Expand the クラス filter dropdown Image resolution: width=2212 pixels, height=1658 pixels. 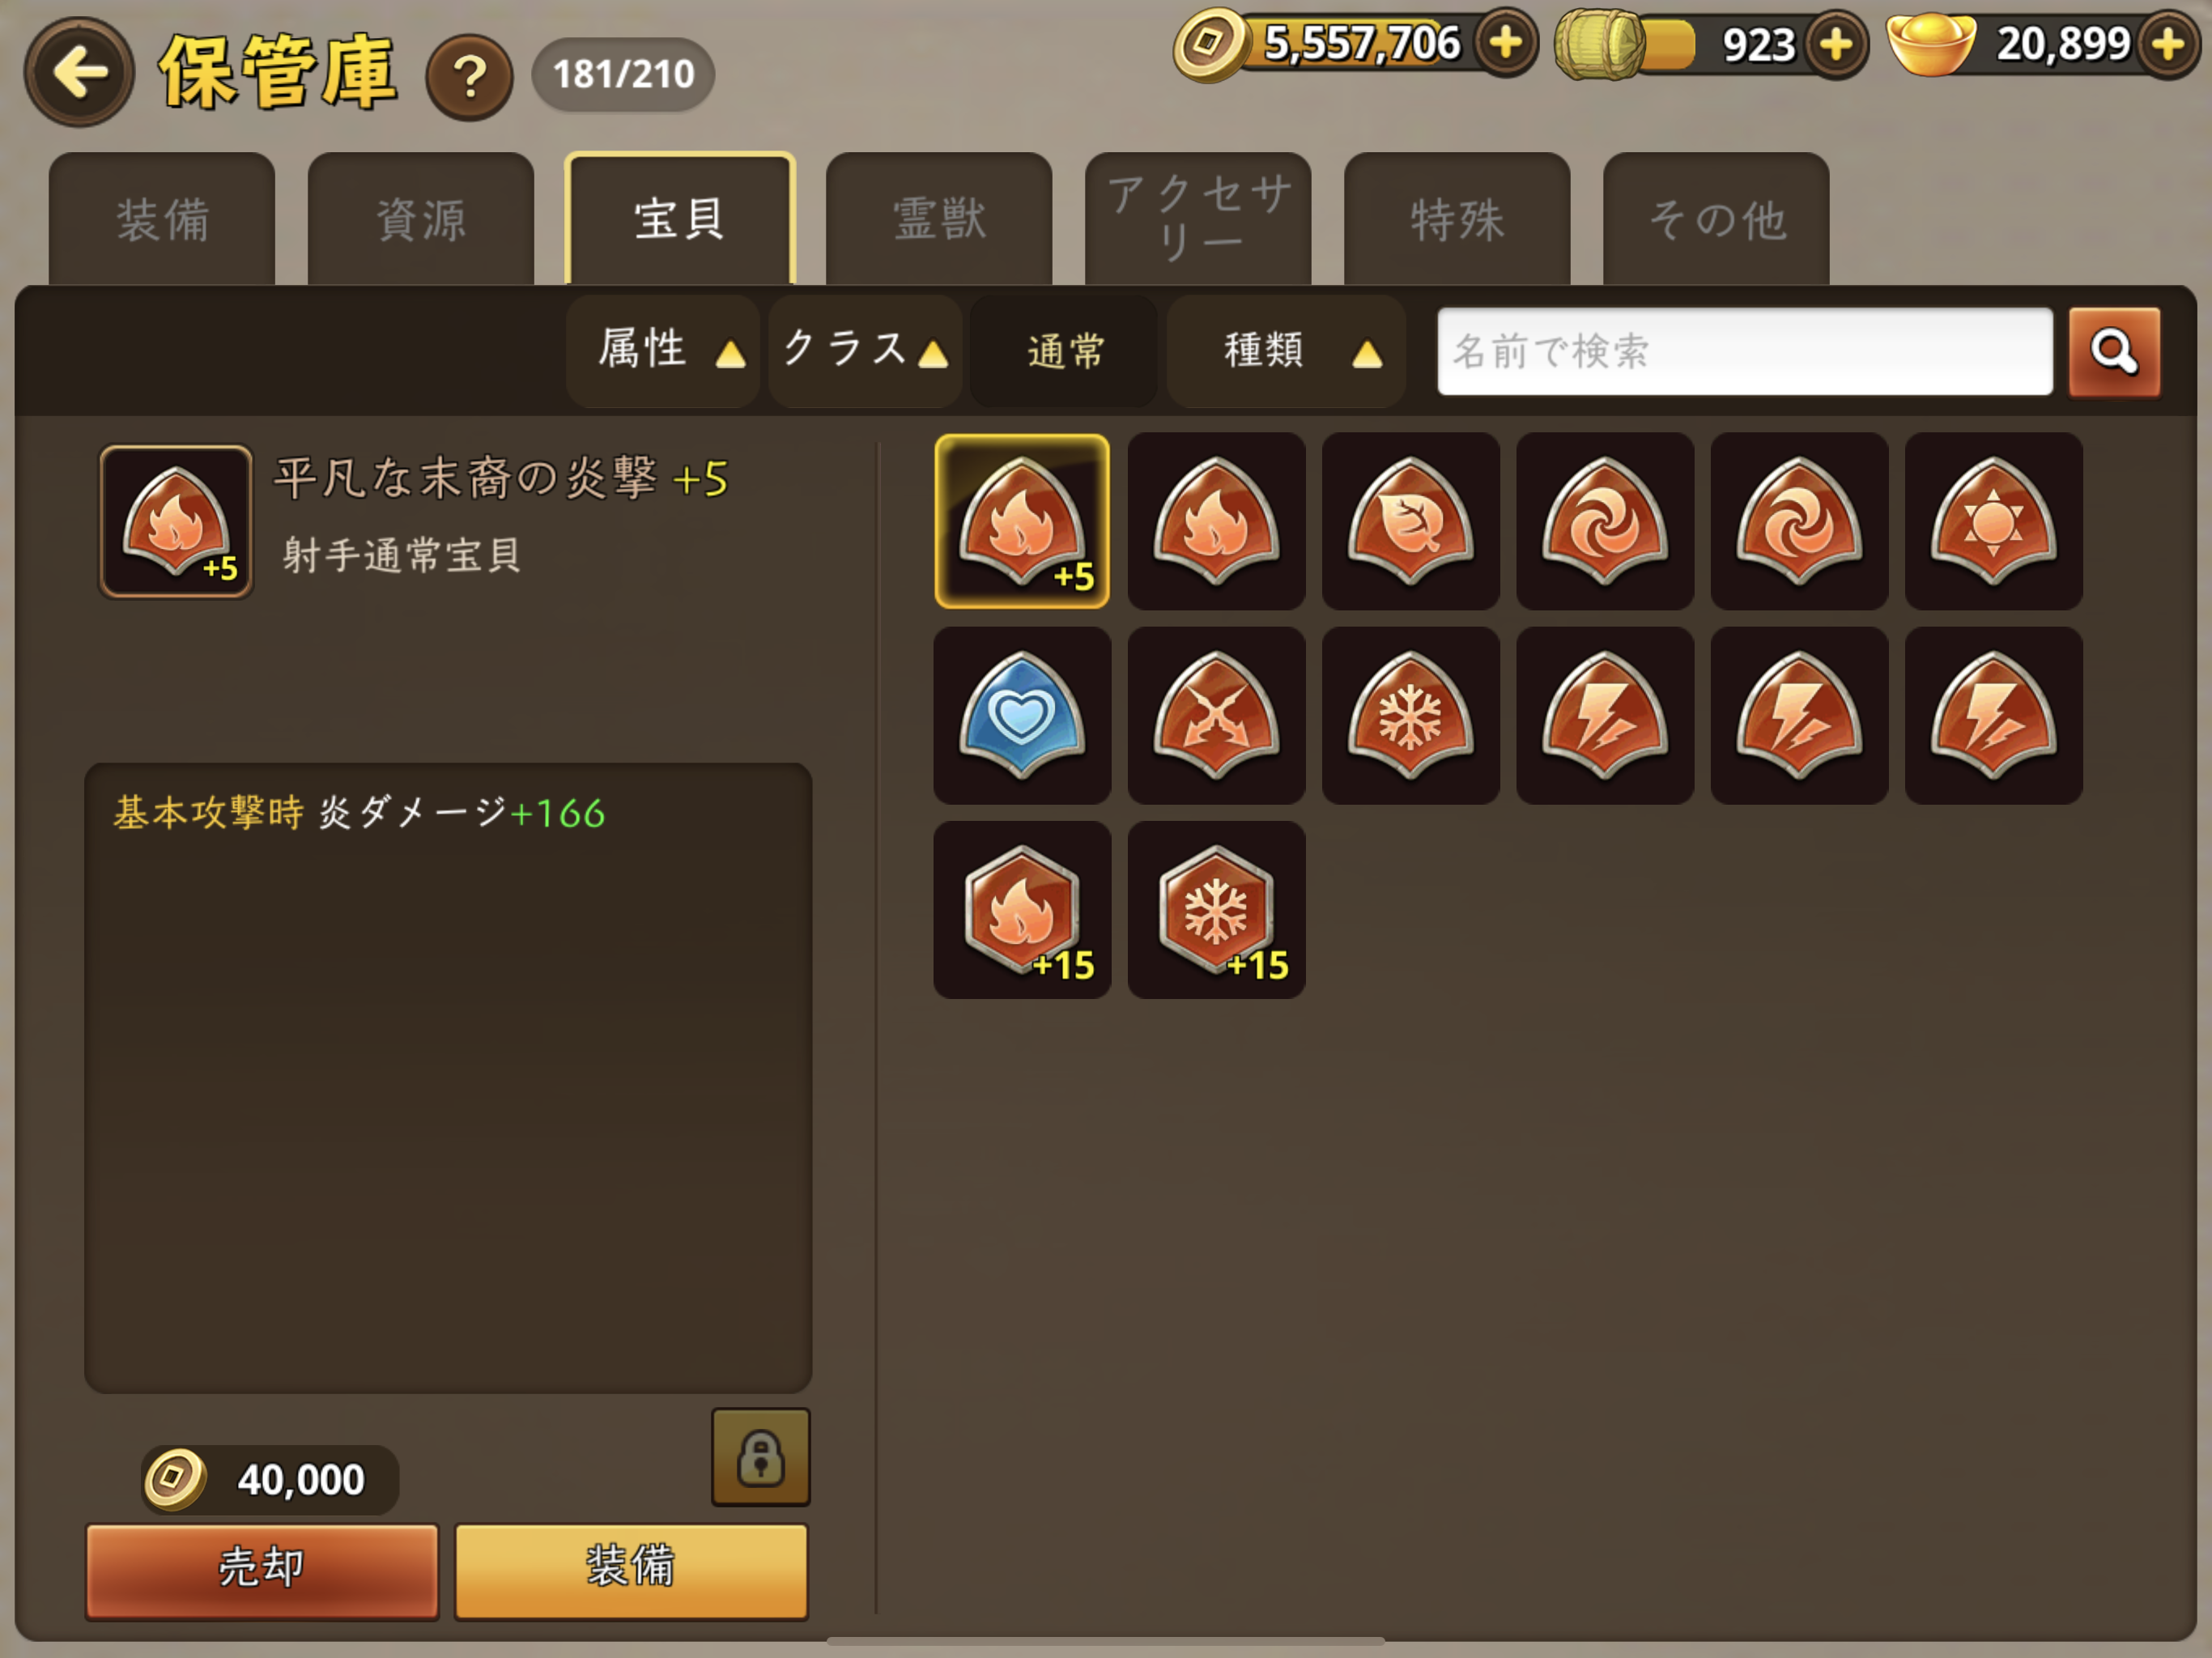point(865,351)
